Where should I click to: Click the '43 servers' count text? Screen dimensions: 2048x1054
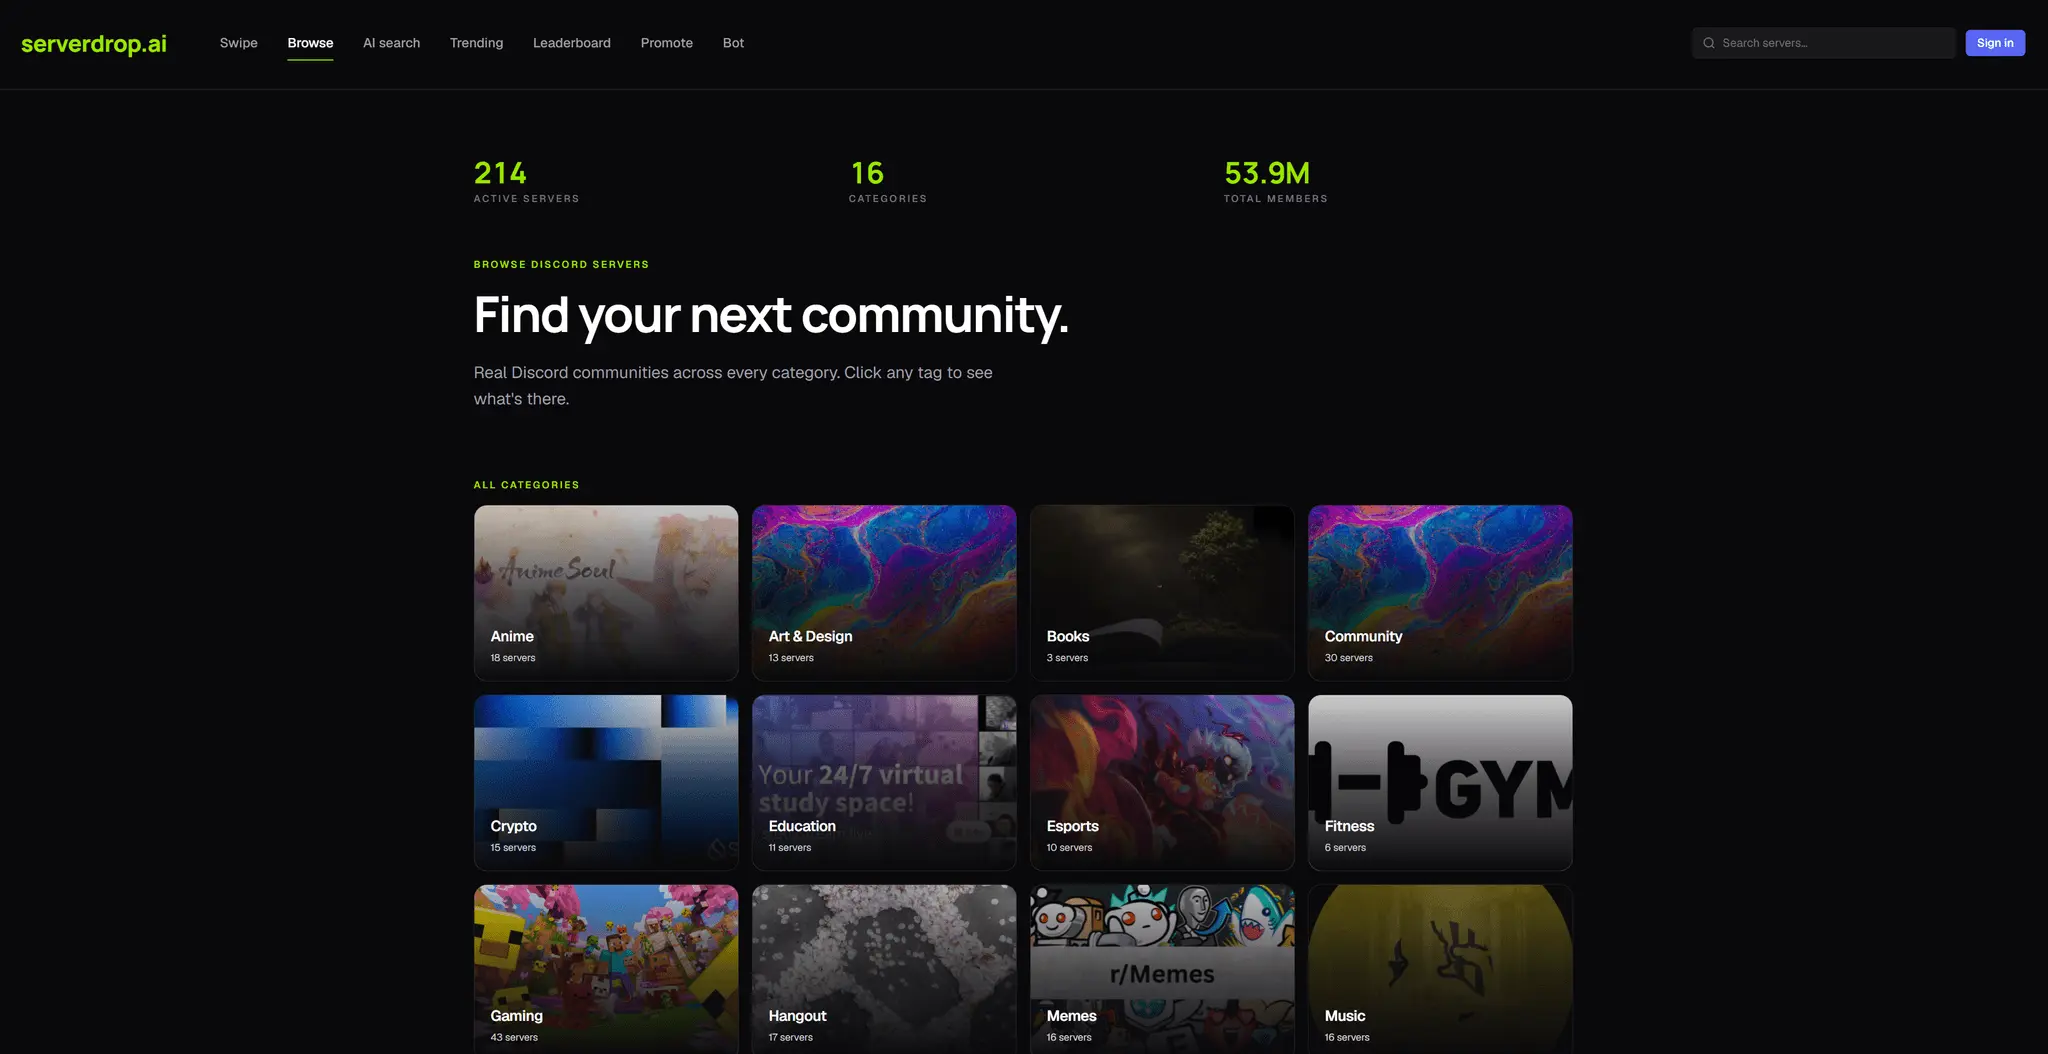(x=514, y=1037)
